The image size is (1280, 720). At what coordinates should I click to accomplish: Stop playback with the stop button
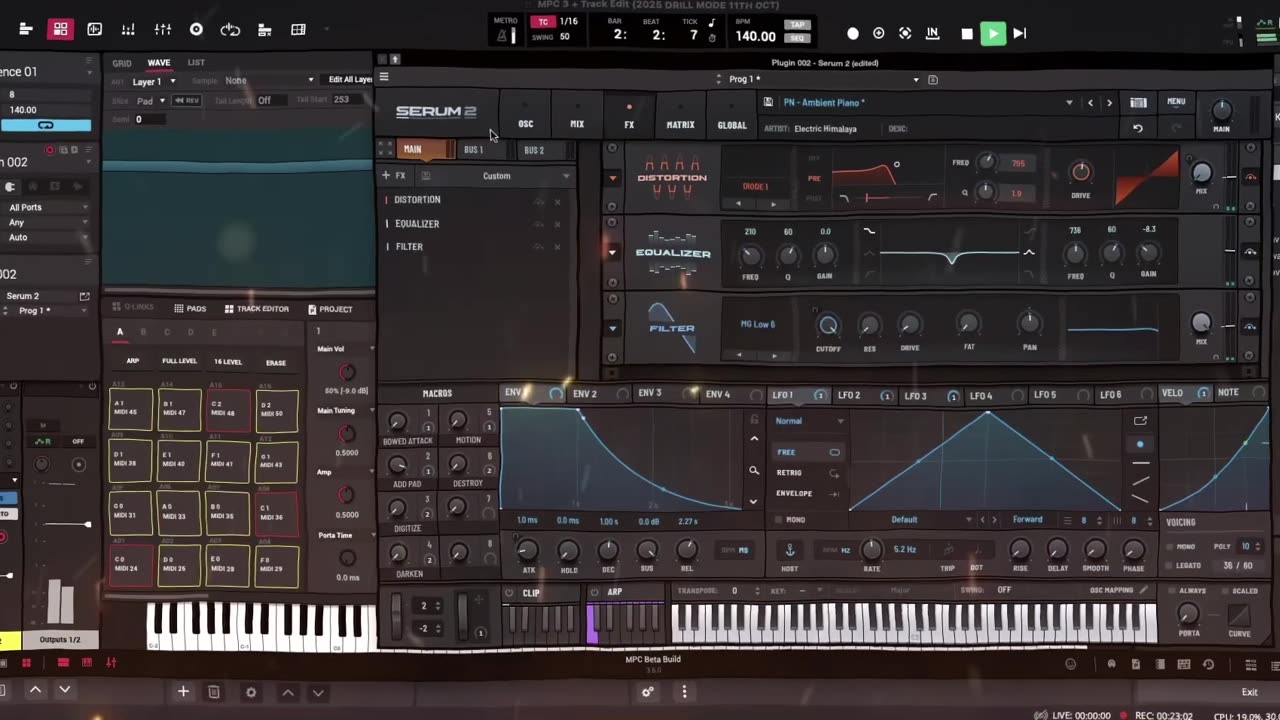pyautogui.click(x=967, y=33)
